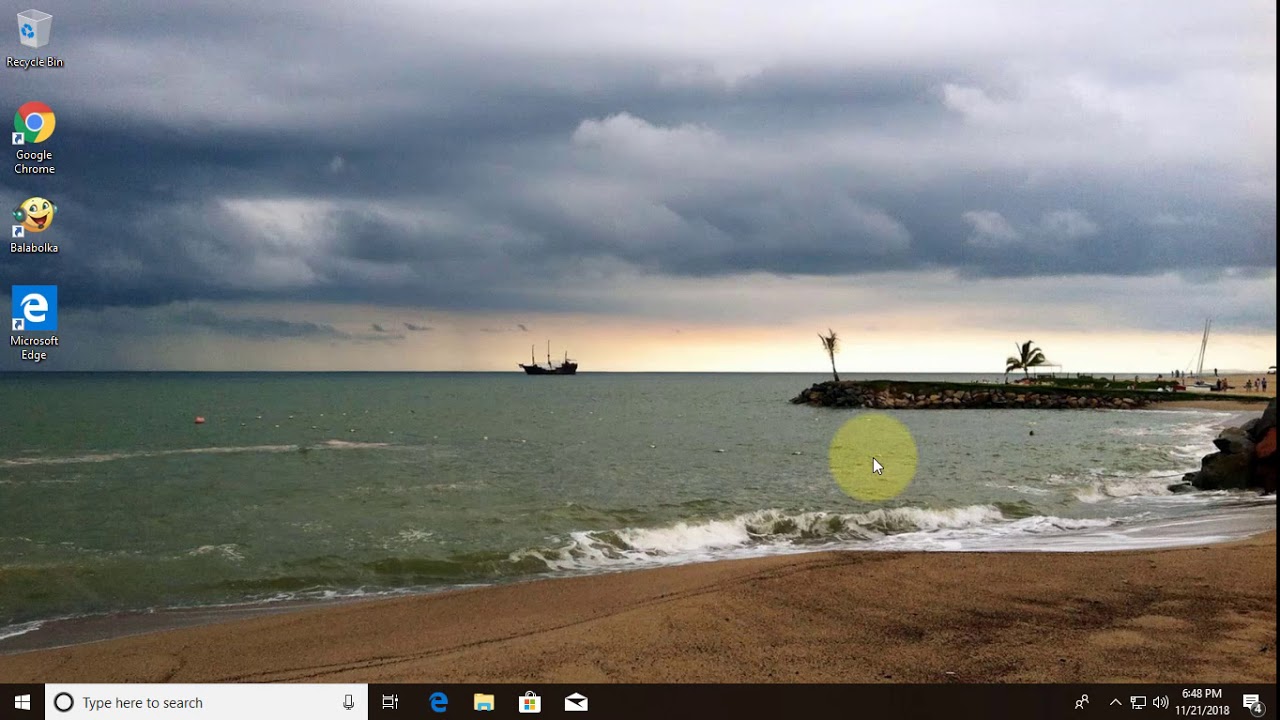This screenshot has width=1280, height=720.
Task: Select the Balabolka desktop shortcut
Action: [x=34, y=225]
